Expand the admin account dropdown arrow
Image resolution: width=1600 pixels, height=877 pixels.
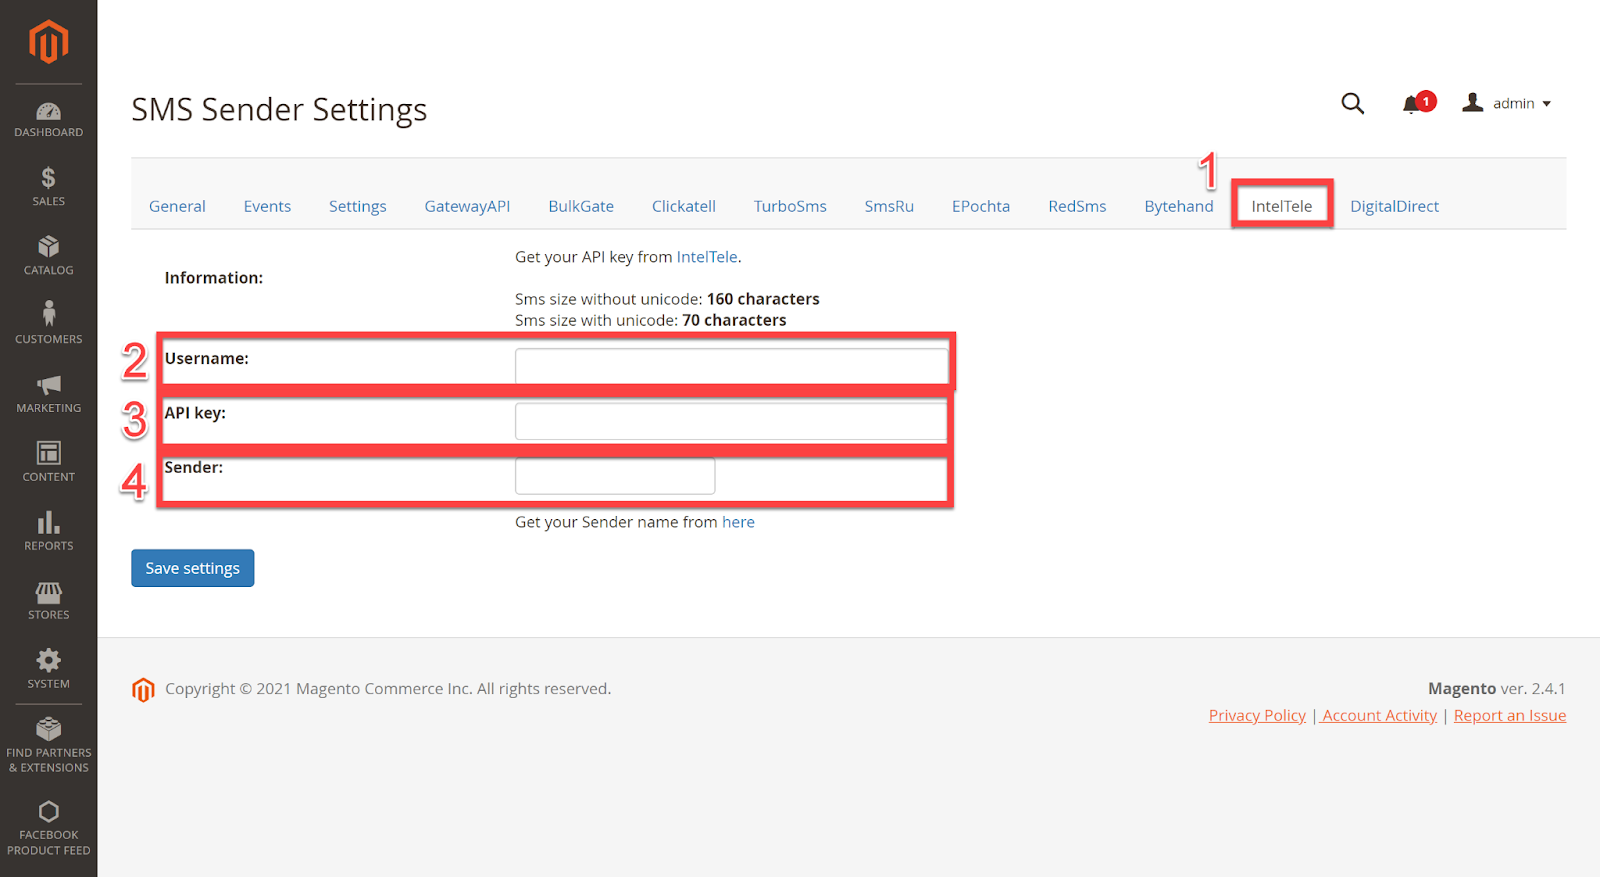[1546, 104]
